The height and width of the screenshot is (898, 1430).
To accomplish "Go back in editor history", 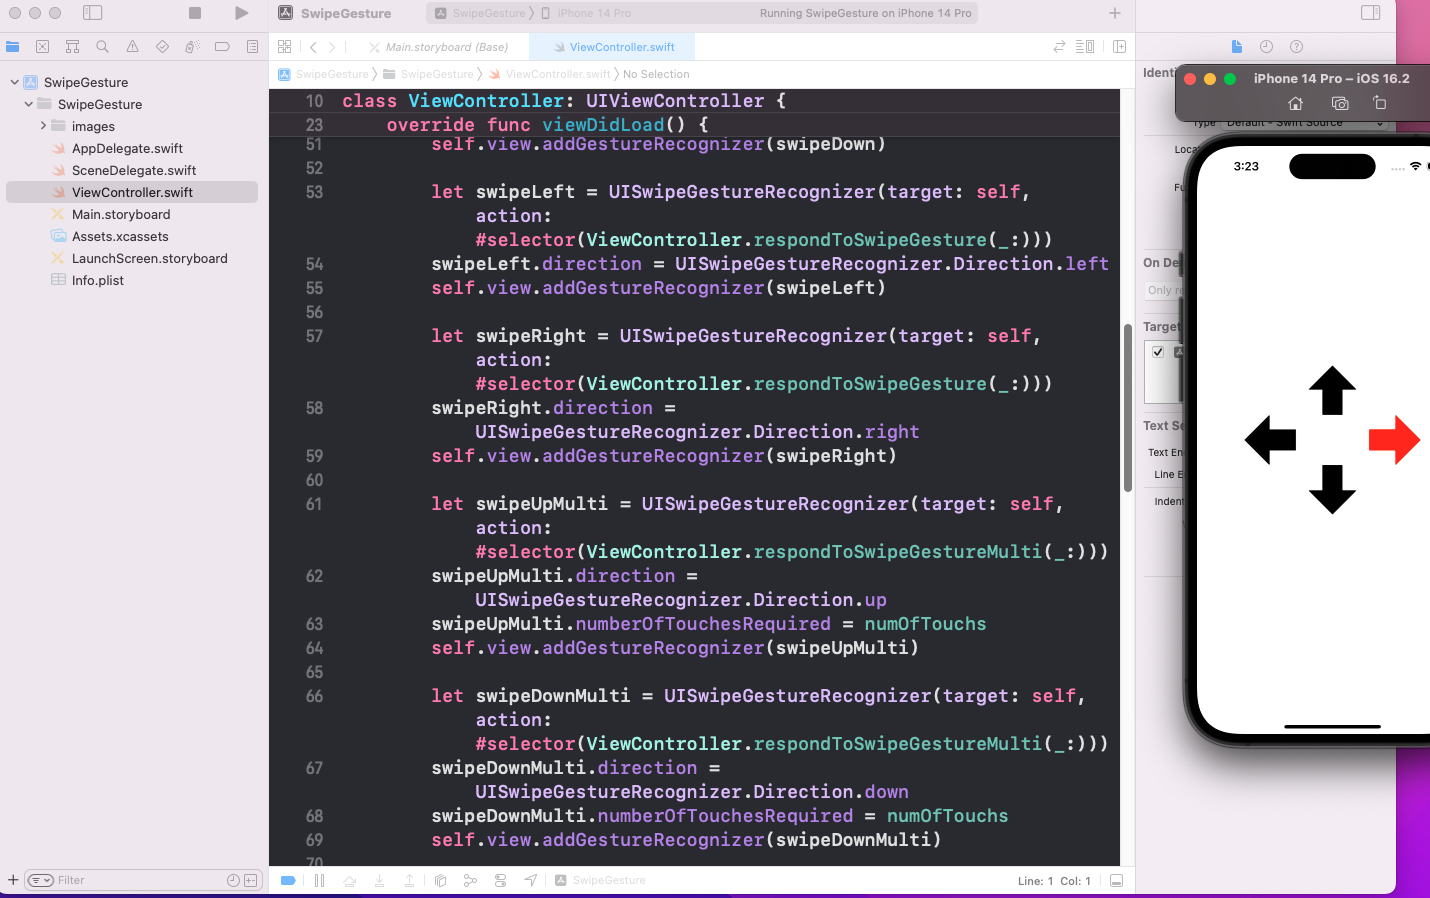I will tap(313, 47).
